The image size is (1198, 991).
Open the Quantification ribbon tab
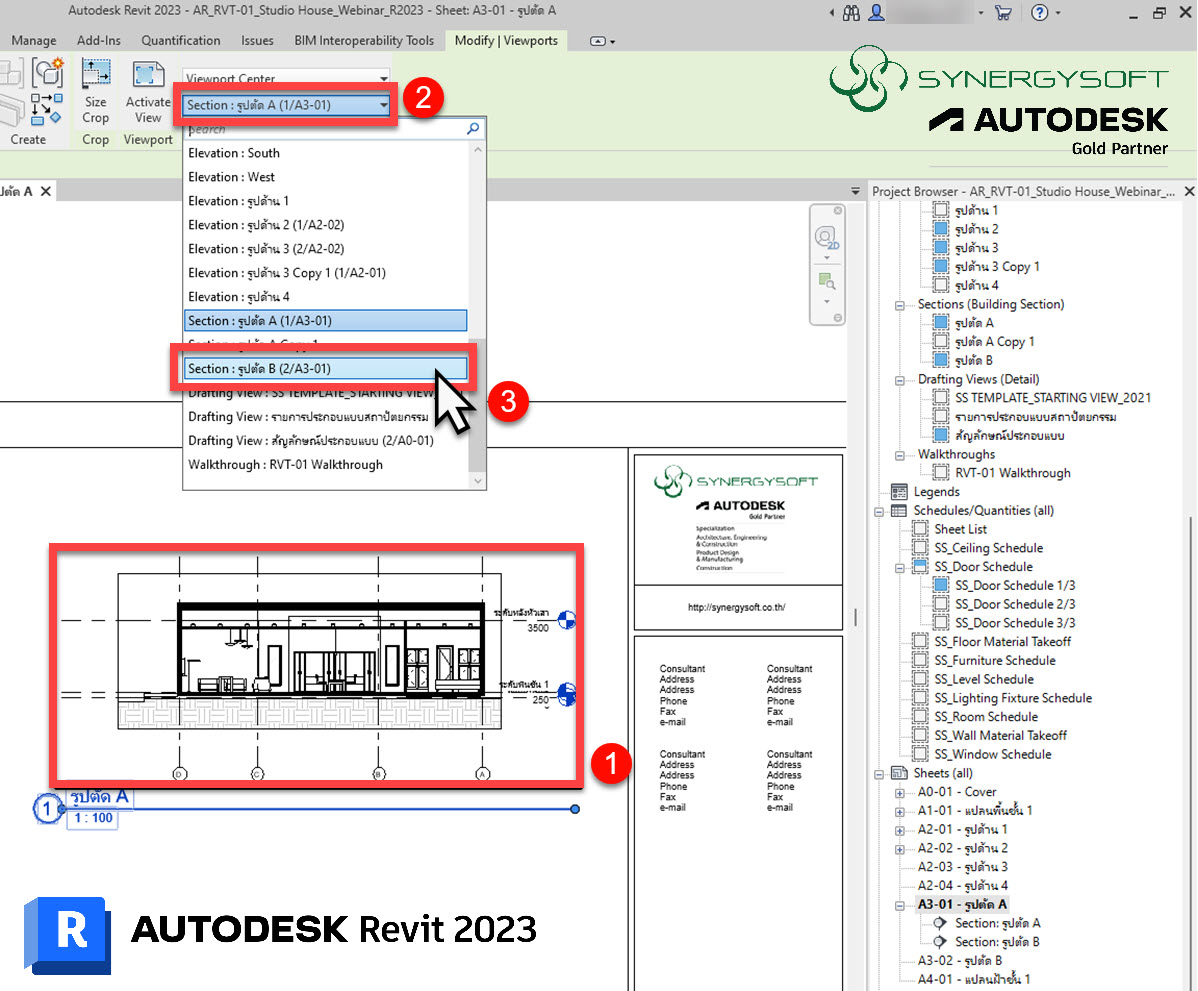180,41
